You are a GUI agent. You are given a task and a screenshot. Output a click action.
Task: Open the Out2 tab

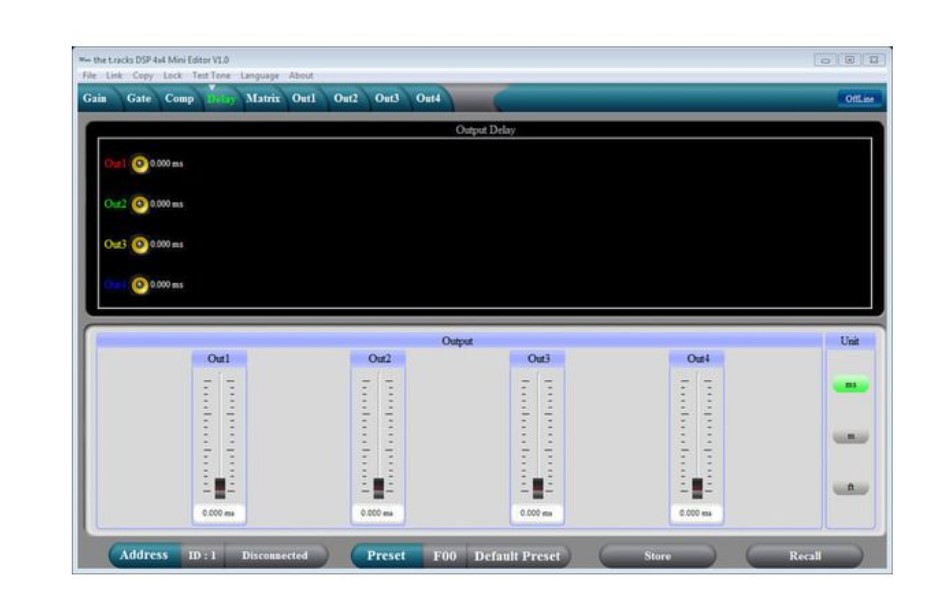(x=346, y=98)
